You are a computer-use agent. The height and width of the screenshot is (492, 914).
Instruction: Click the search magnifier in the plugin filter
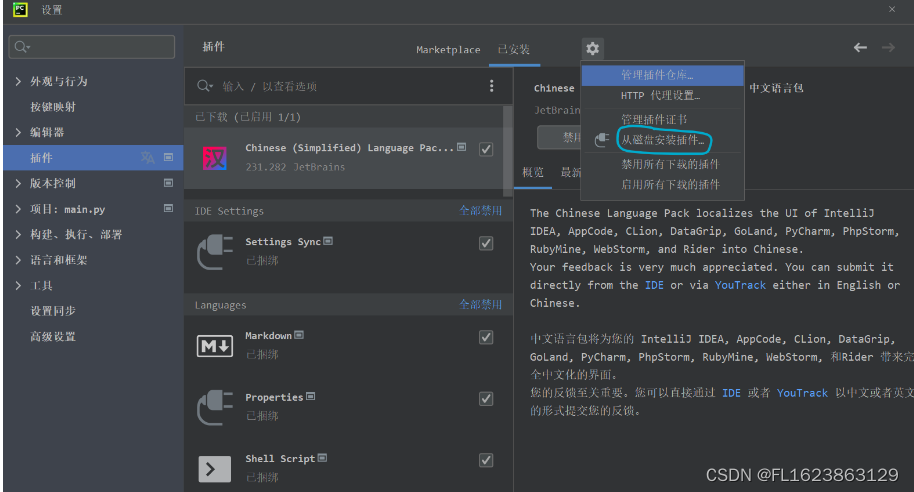(x=204, y=86)
